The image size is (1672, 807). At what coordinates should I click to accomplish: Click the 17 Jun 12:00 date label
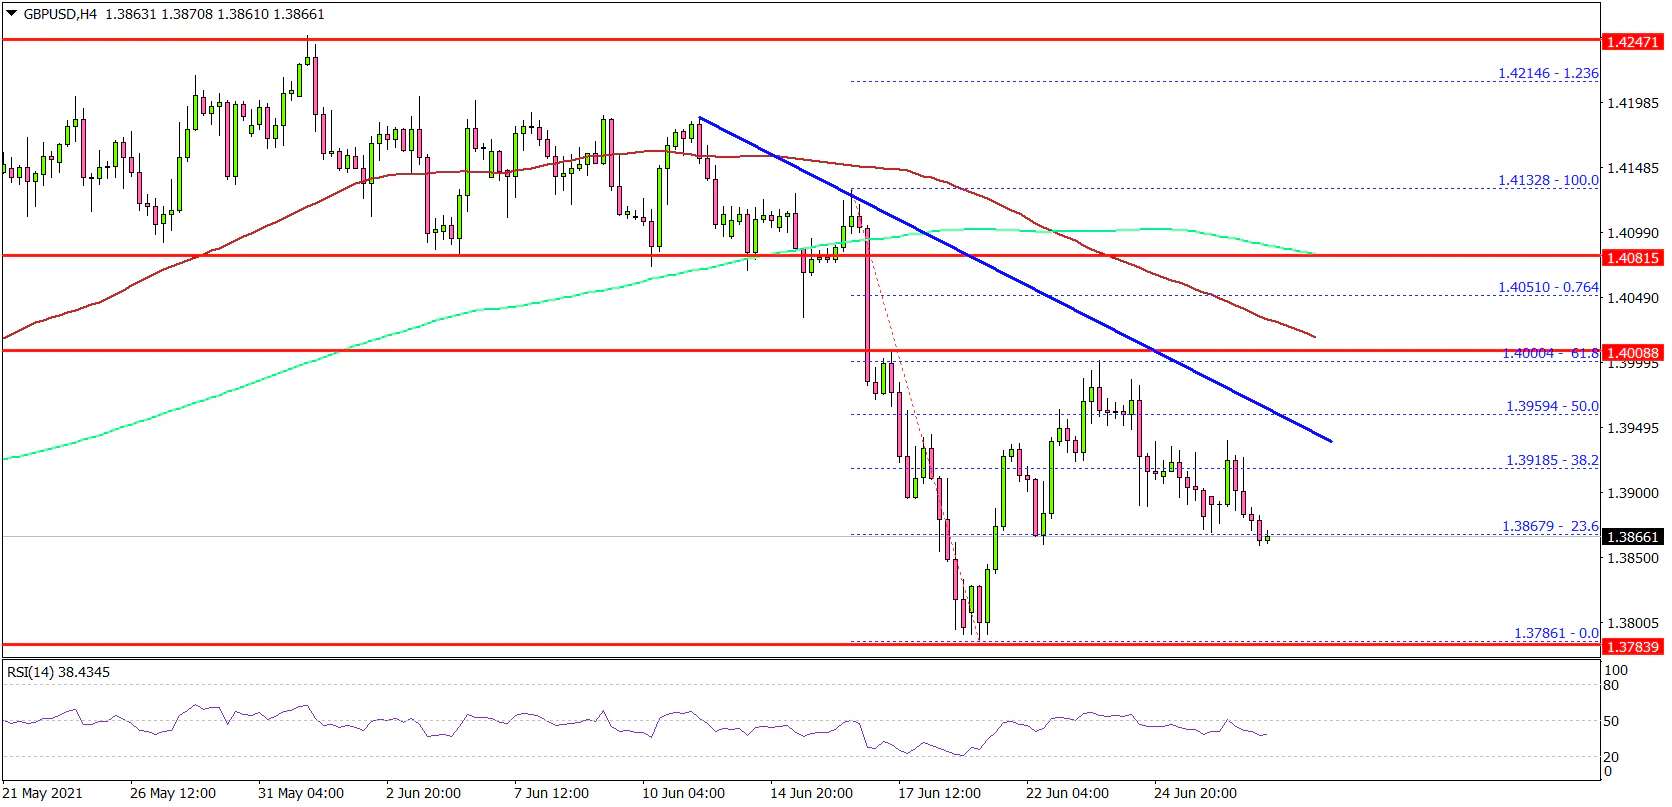point(939,793)
